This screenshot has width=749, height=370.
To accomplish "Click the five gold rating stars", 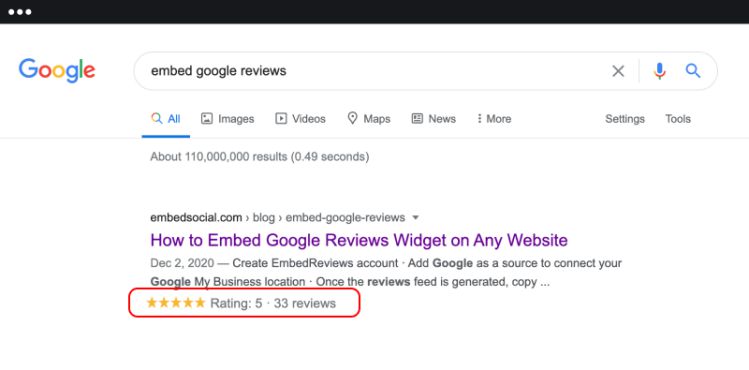I will 176,303.
